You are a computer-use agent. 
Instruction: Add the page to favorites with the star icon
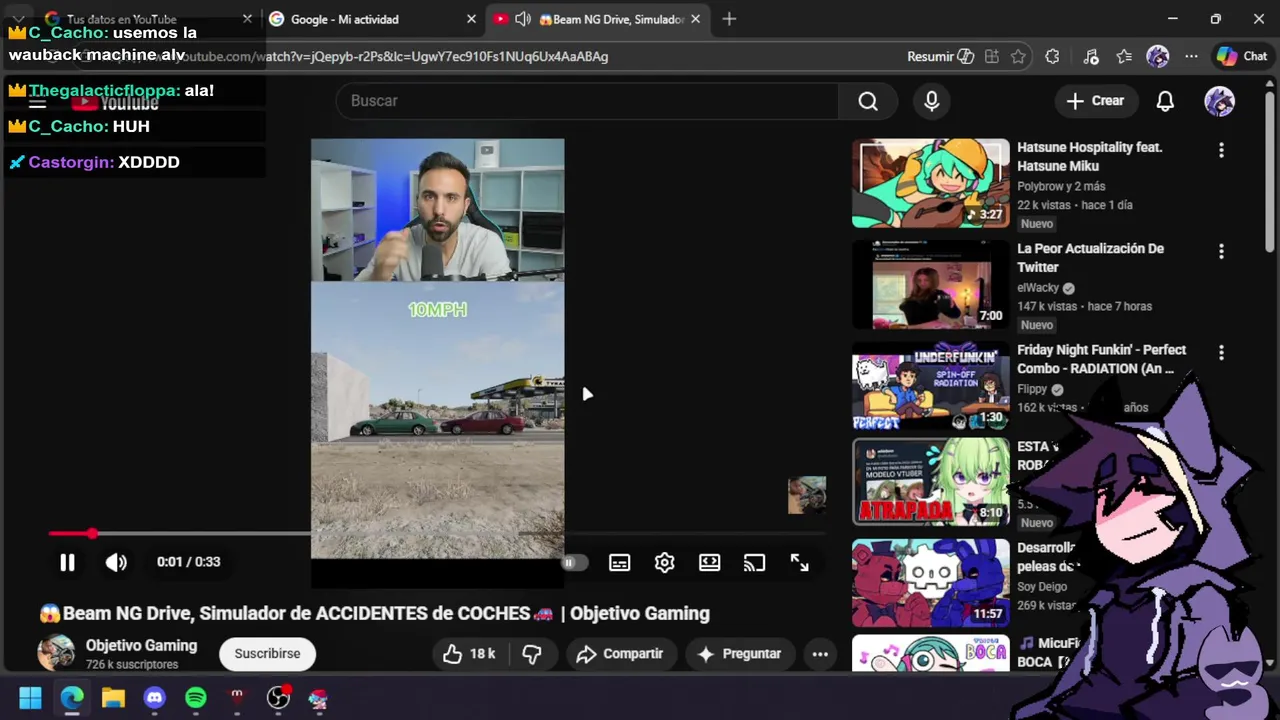tap(1018, 57)
